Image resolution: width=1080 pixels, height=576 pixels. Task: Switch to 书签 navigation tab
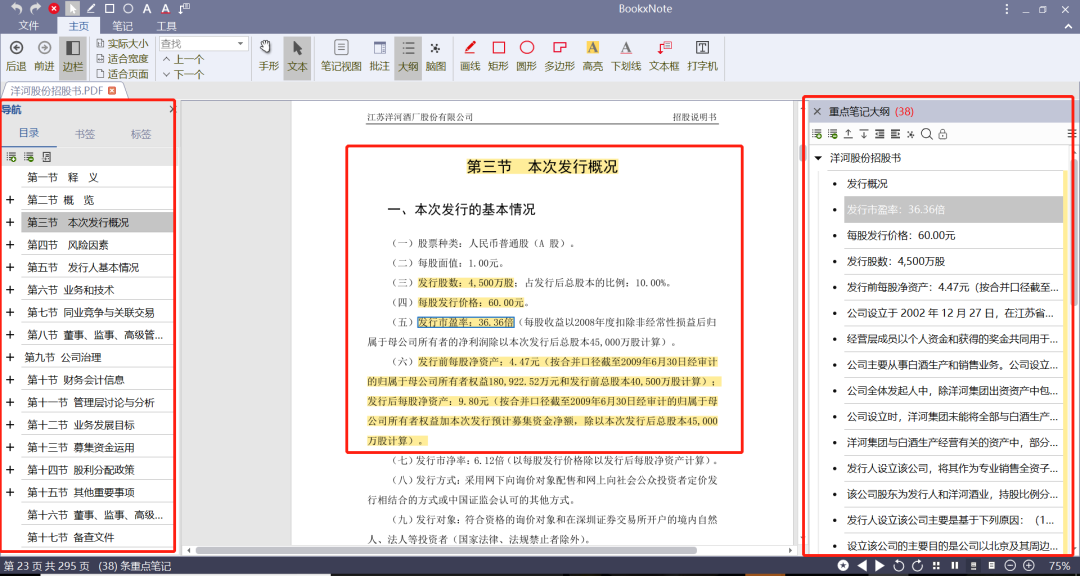point(85,134)
